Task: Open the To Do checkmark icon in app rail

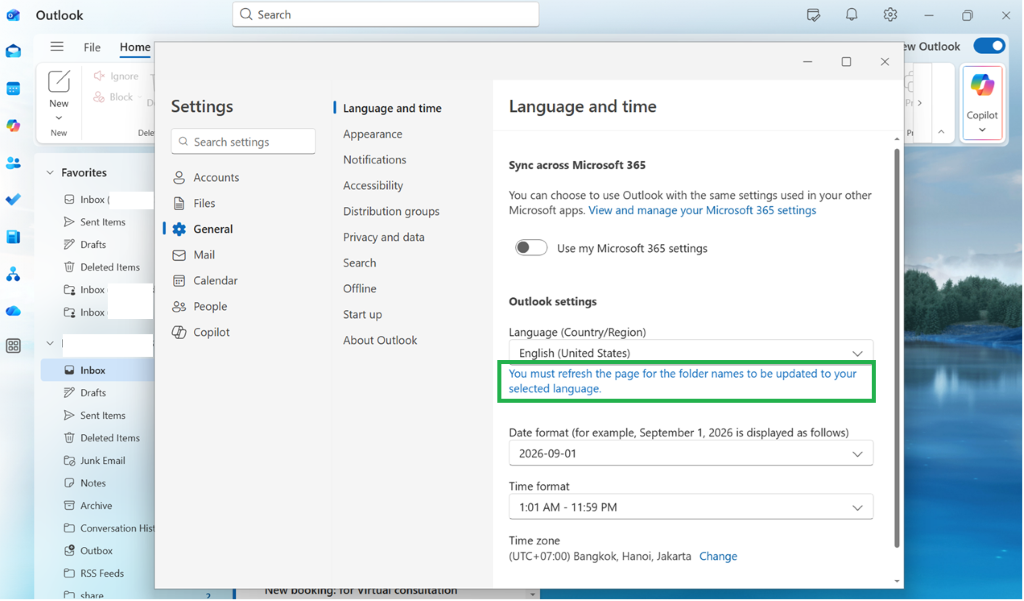Action: (x=13, y=199)
